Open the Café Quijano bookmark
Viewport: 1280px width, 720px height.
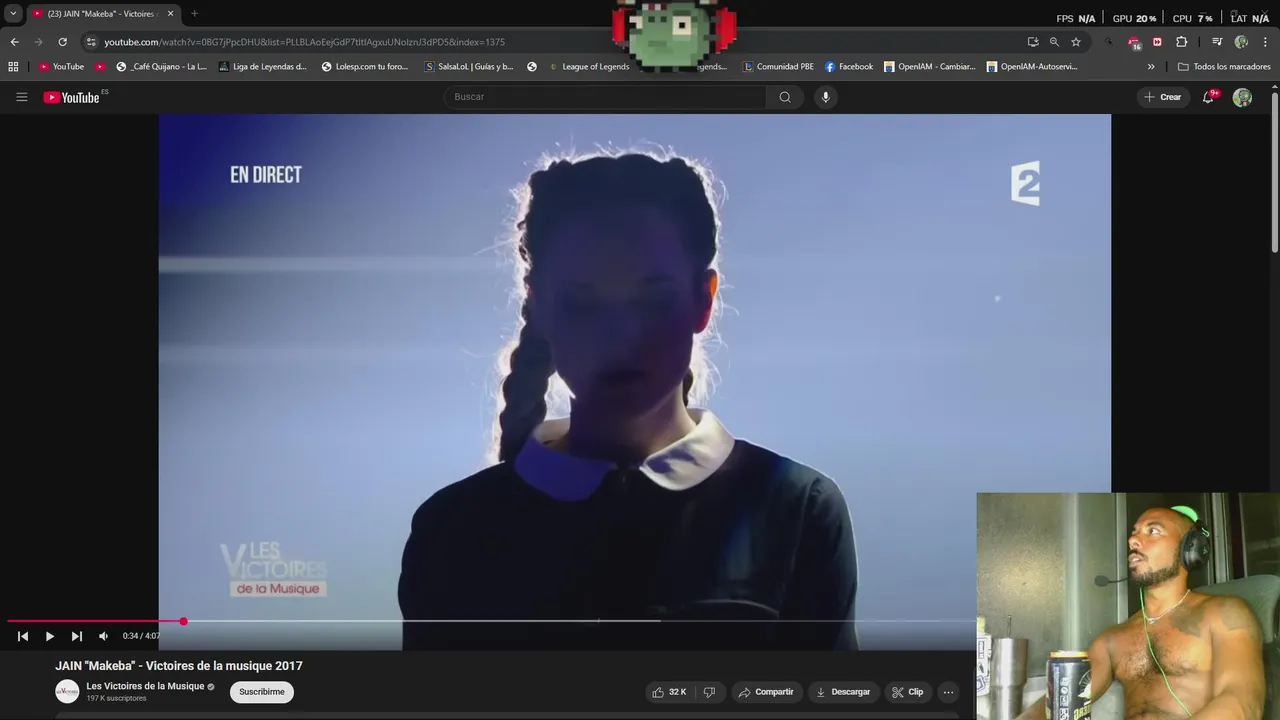pos(161,67)
